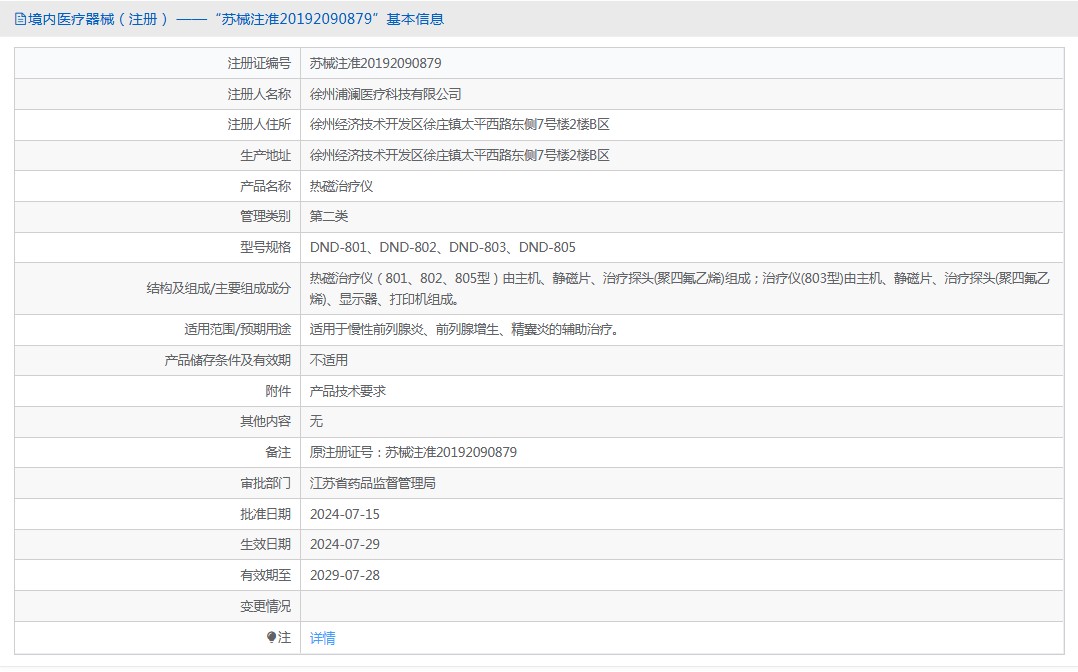
Task: Click the 其他内容 label
Action: [x=265, y=422]
